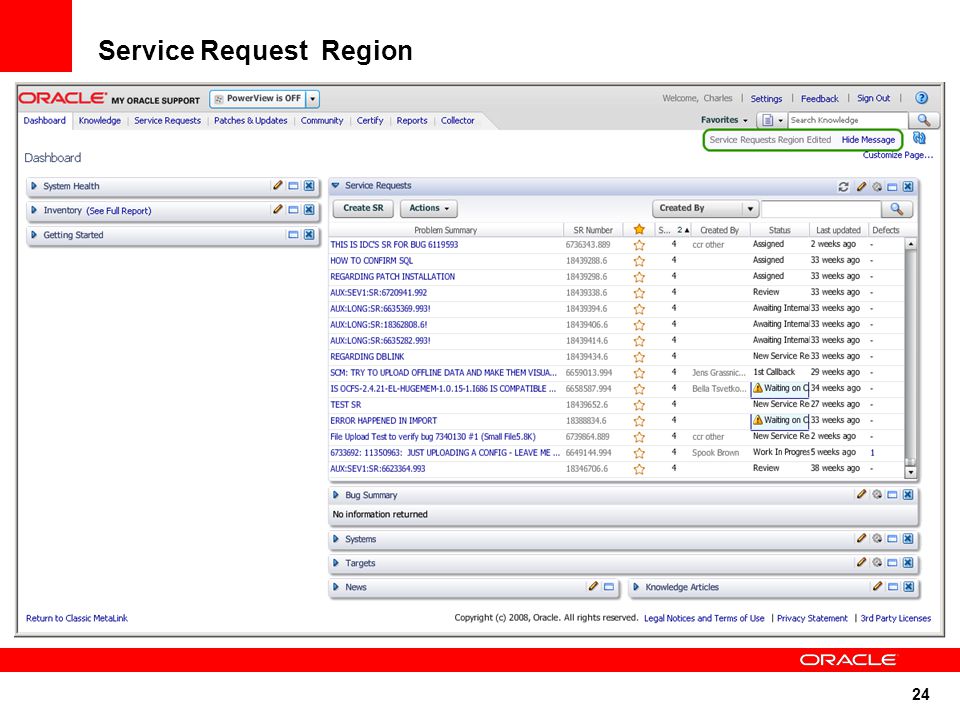Click the Service Requests search text field

tap(821, 209)
